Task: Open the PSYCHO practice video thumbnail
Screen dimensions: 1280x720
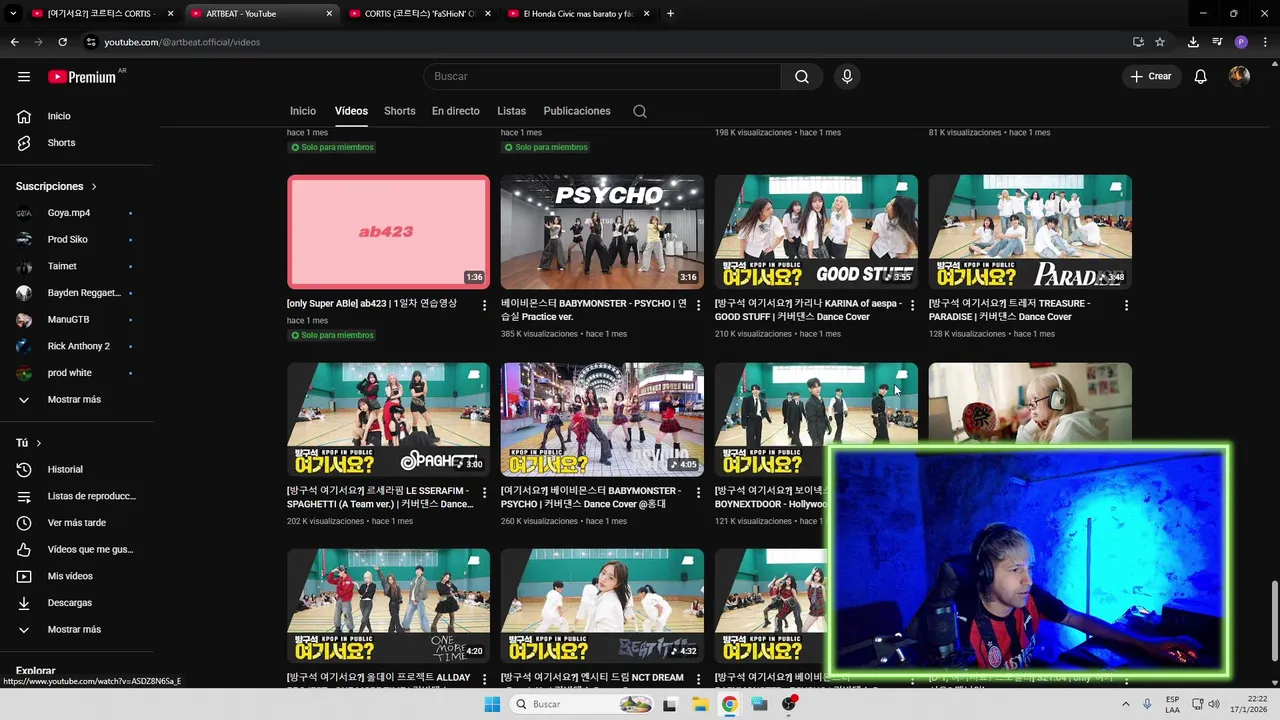Action: click(x=602, y=232)
